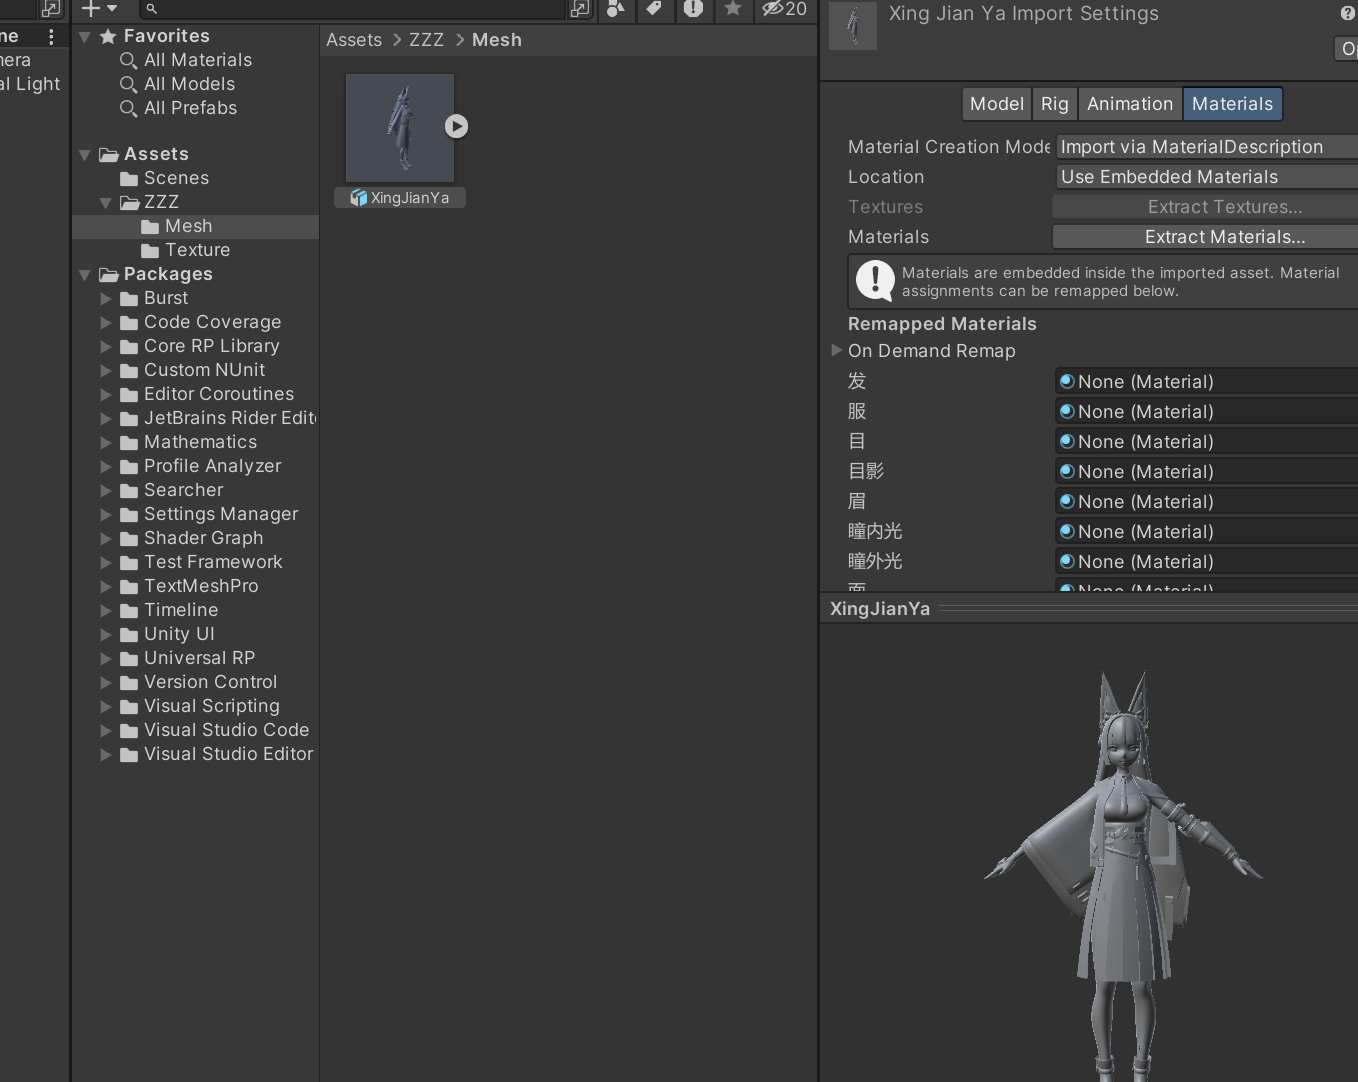The width and height of the screenshot is (1358, 1082).
Task: Click the material picker circle for 发
Action: coord(1067,381)
